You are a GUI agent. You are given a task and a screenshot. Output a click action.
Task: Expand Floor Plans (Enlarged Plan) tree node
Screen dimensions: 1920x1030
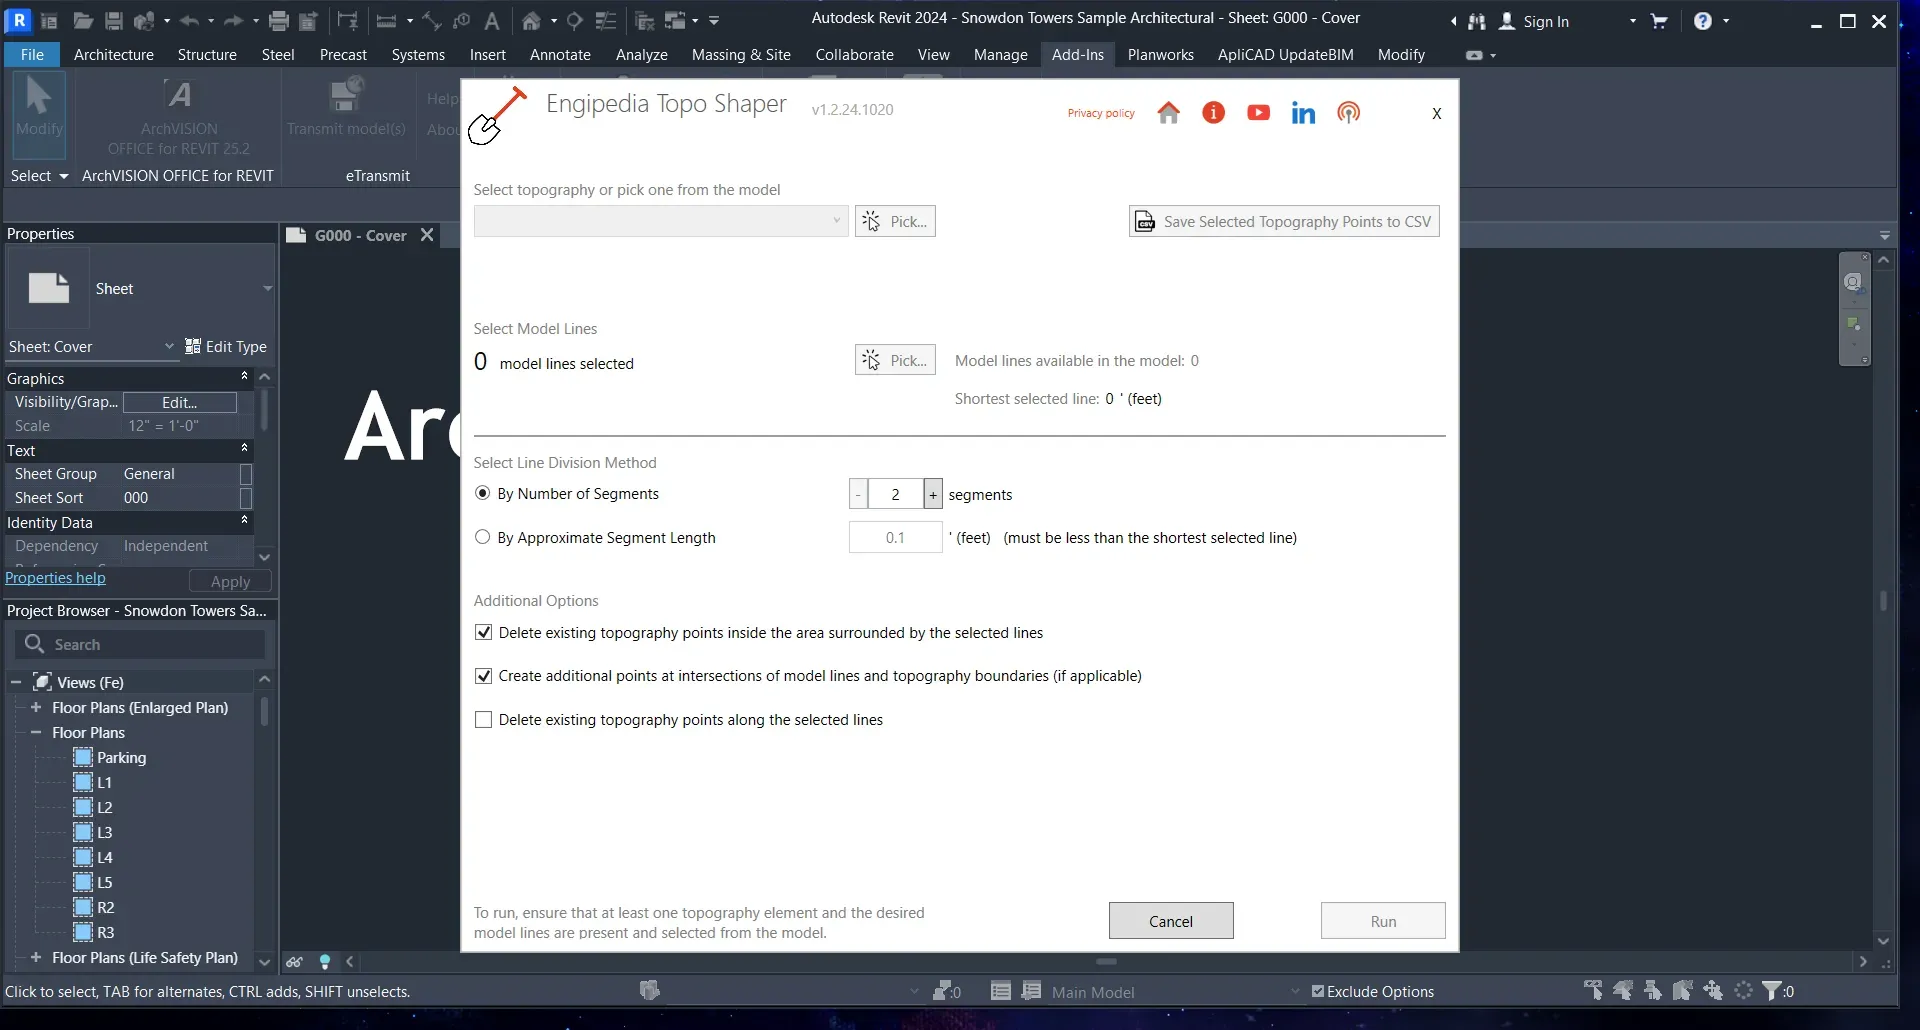[36, 707]
